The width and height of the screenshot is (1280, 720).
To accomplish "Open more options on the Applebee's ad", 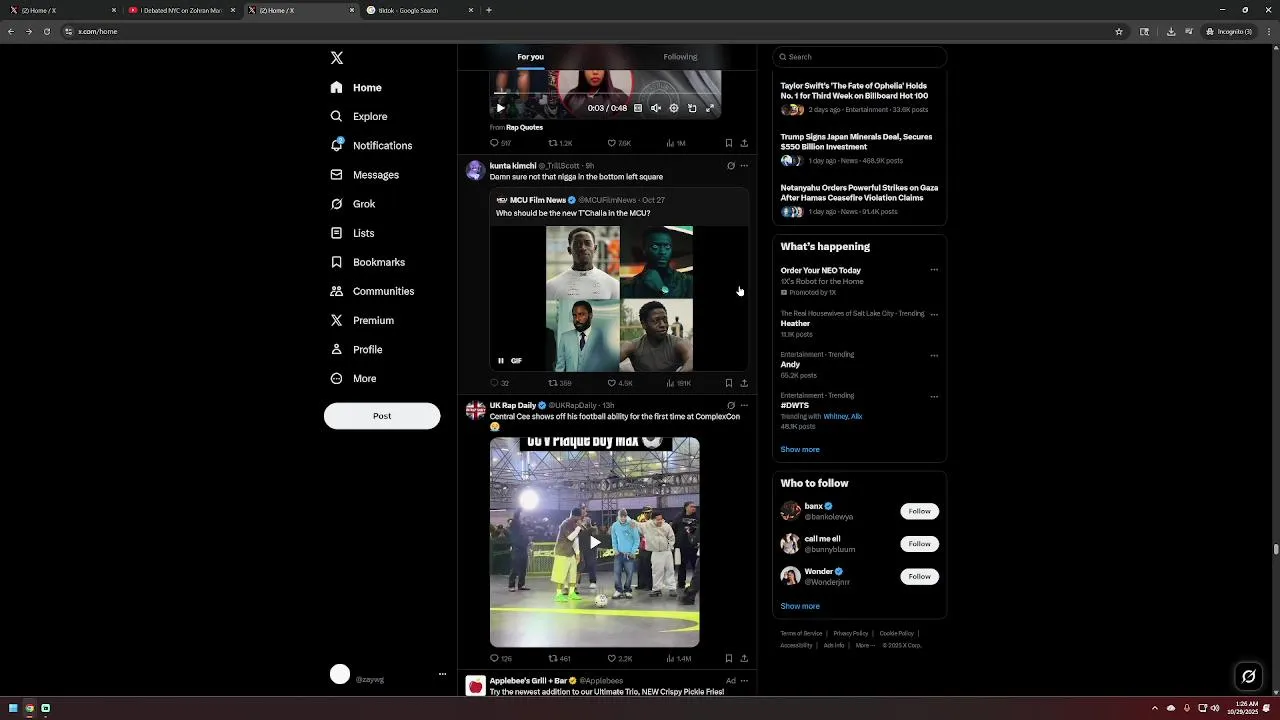I will click(744, 681).
